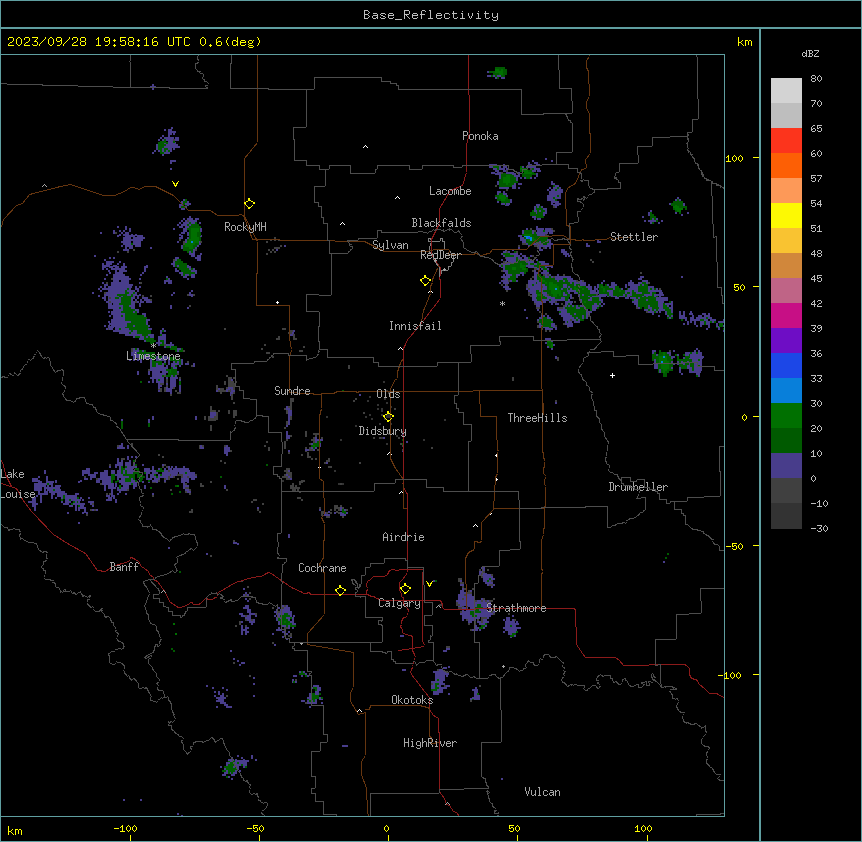Click the large radar echo northwest of Limestone

click(x=126, y=301)
